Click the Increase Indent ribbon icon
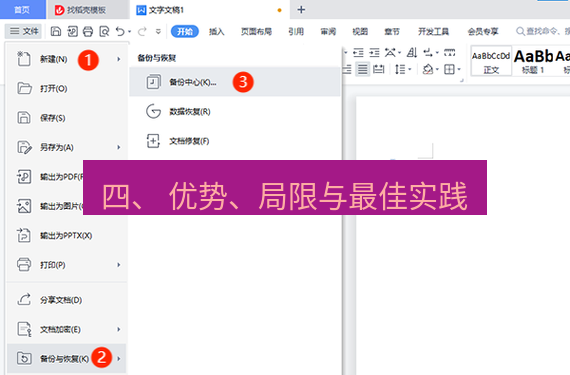 point(374,53)
